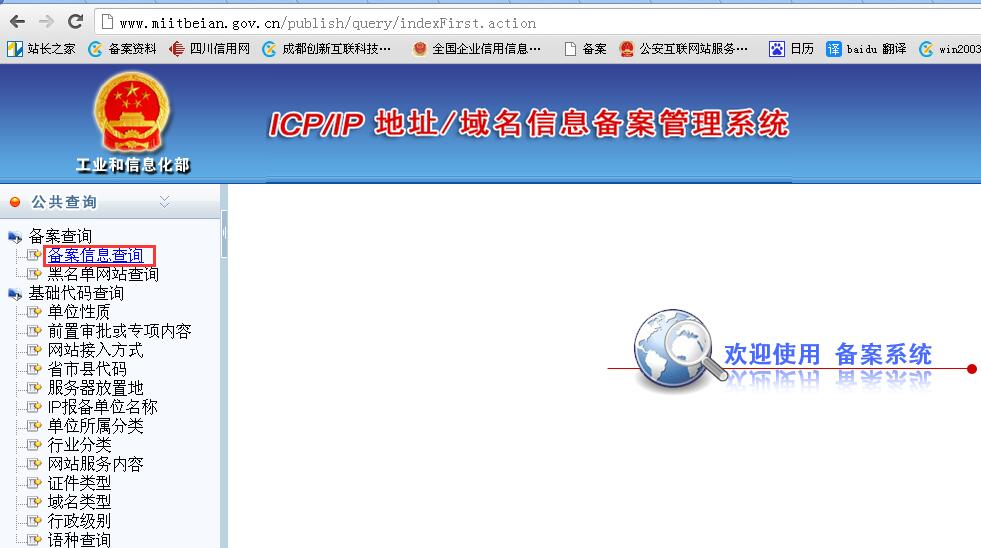This screenshot has width=981, height=548.
Task: Reload the page with refresh icon
Action: [x=76, y=22]
